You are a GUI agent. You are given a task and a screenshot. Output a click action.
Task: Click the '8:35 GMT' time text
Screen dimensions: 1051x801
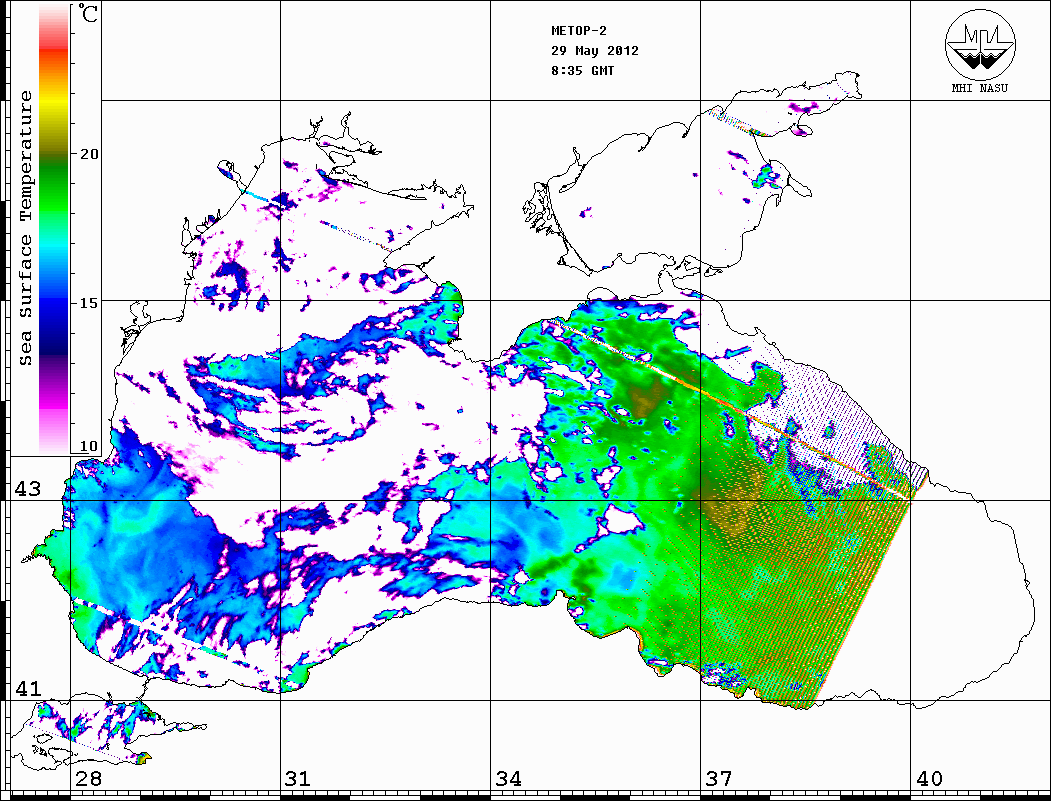pos(582,71)
